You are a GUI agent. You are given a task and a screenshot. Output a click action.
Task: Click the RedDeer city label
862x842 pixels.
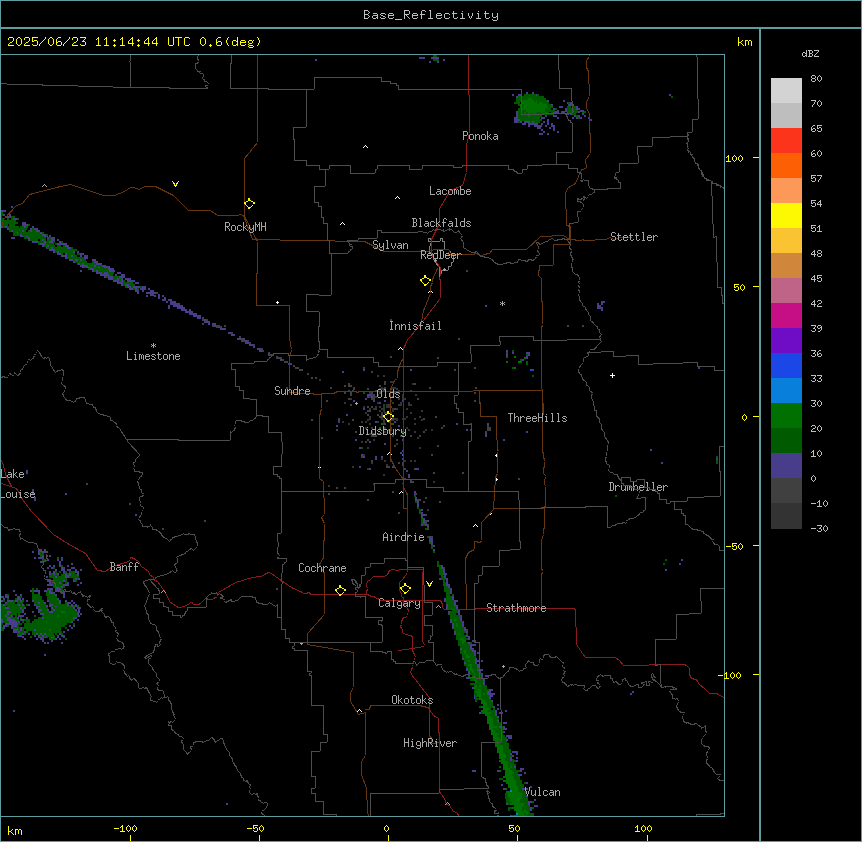tap(440, 255)
